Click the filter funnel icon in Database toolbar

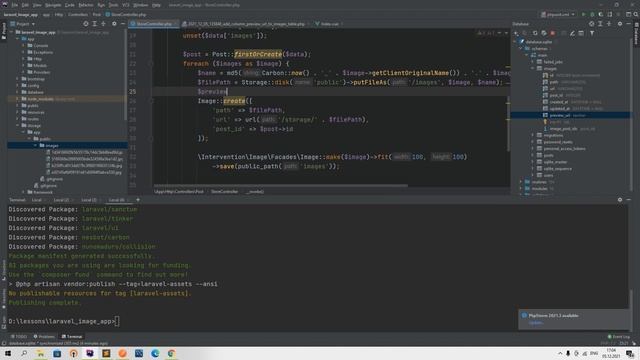pyautogui.click(x=592, y=33)
